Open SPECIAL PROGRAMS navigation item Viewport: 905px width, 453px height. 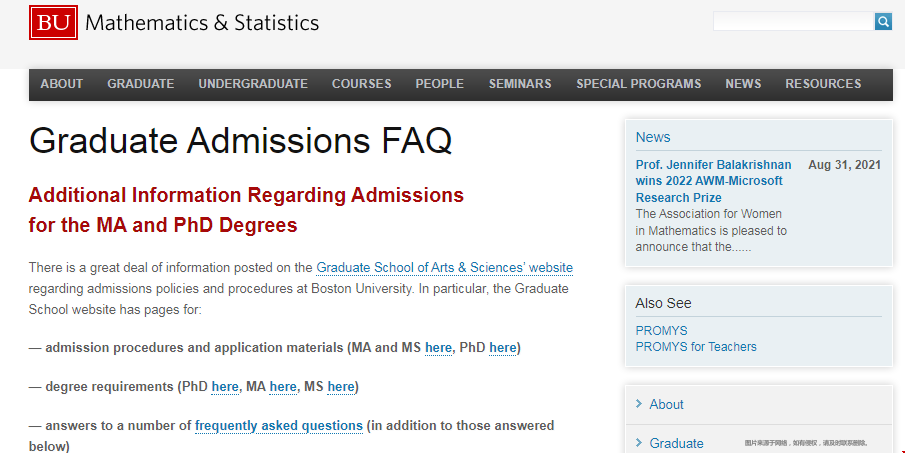pos(639,84)
